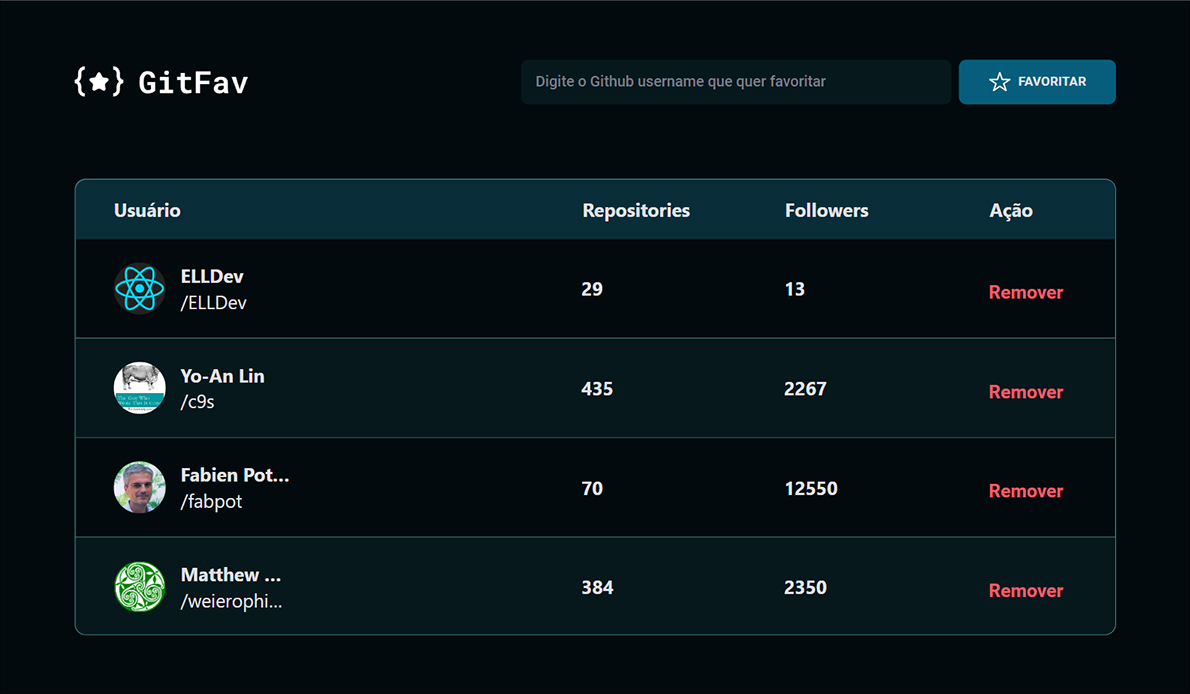Open Yo-An Lin's profile avatar
This screenshot has width=1190, height=694.
140,388
